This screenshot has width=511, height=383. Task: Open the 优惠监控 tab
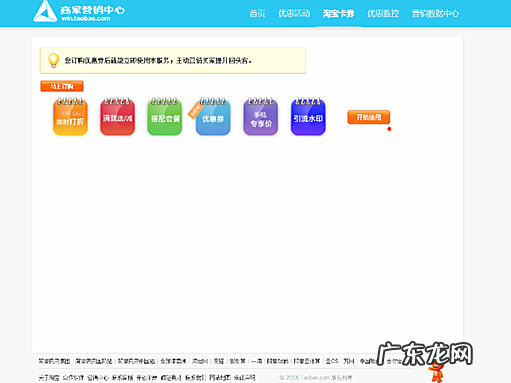click(383, 14)
